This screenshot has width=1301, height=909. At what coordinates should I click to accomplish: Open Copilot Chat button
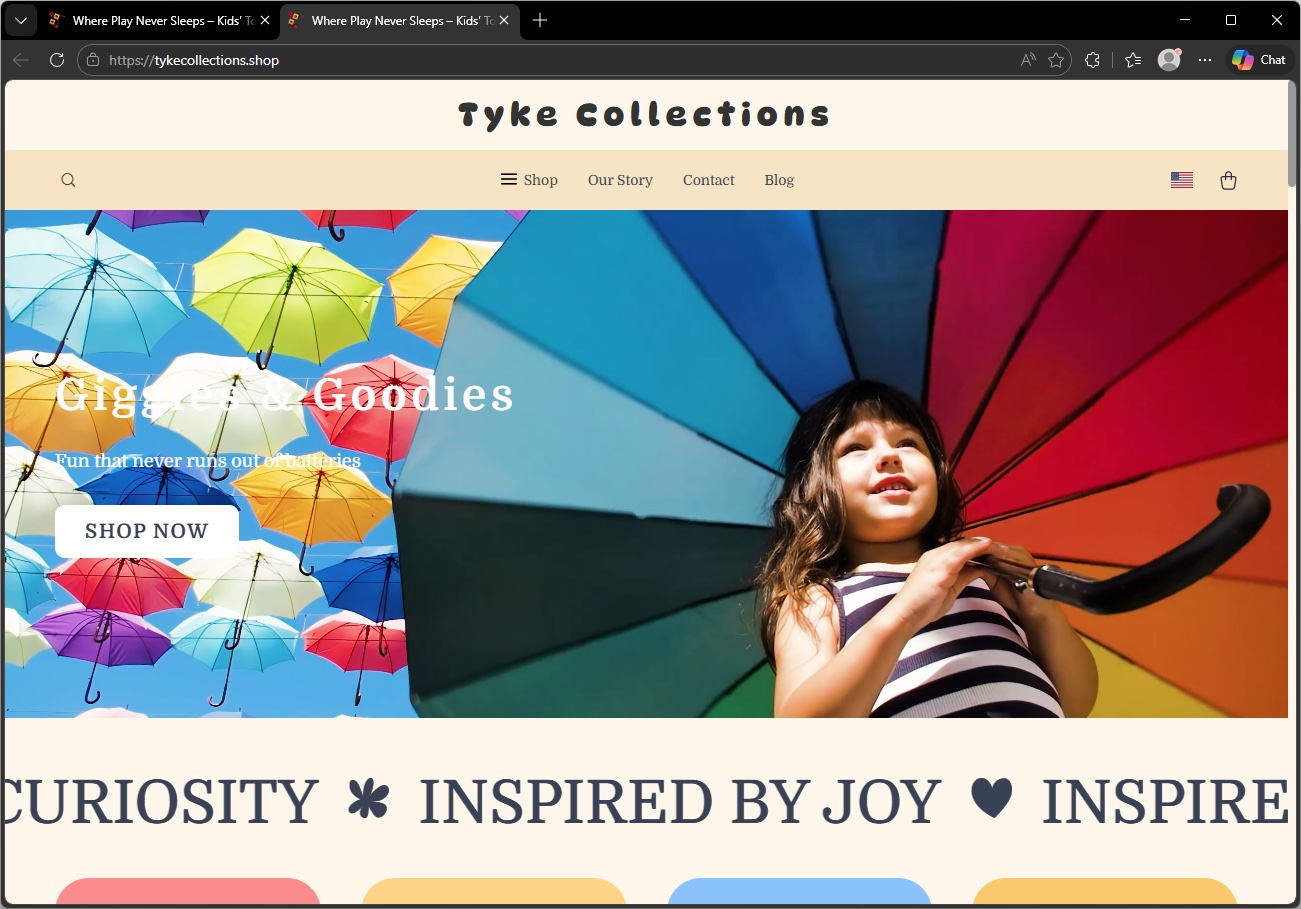point(1259,60)
